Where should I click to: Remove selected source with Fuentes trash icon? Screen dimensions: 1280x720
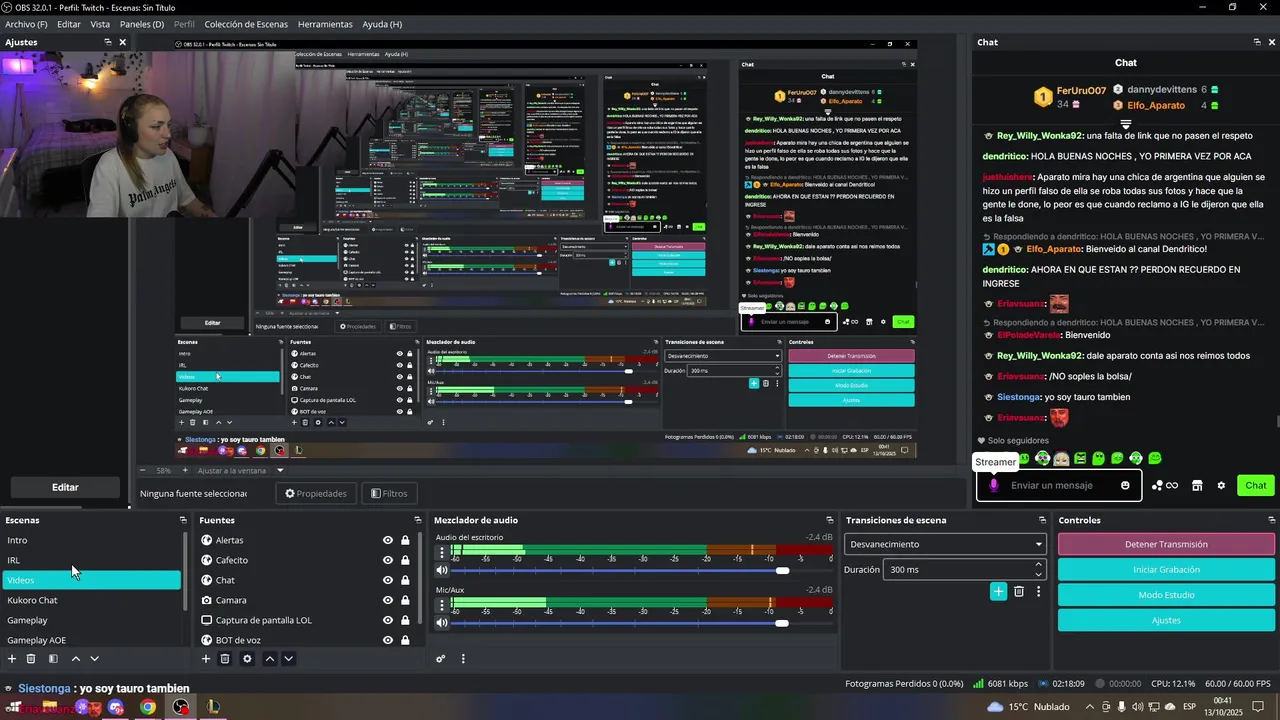pos(225,659)
